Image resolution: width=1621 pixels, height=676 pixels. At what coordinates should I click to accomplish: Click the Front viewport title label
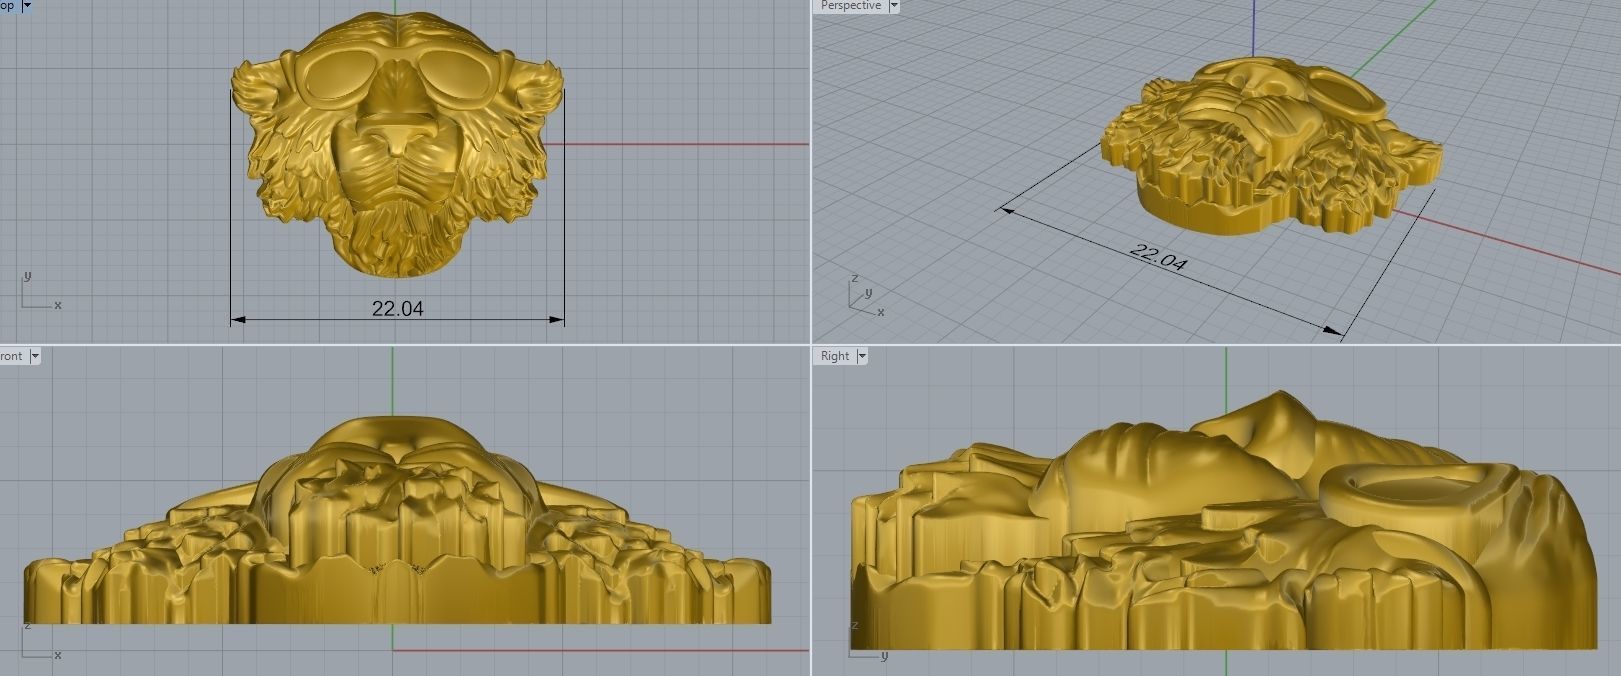tap(12, 356)
